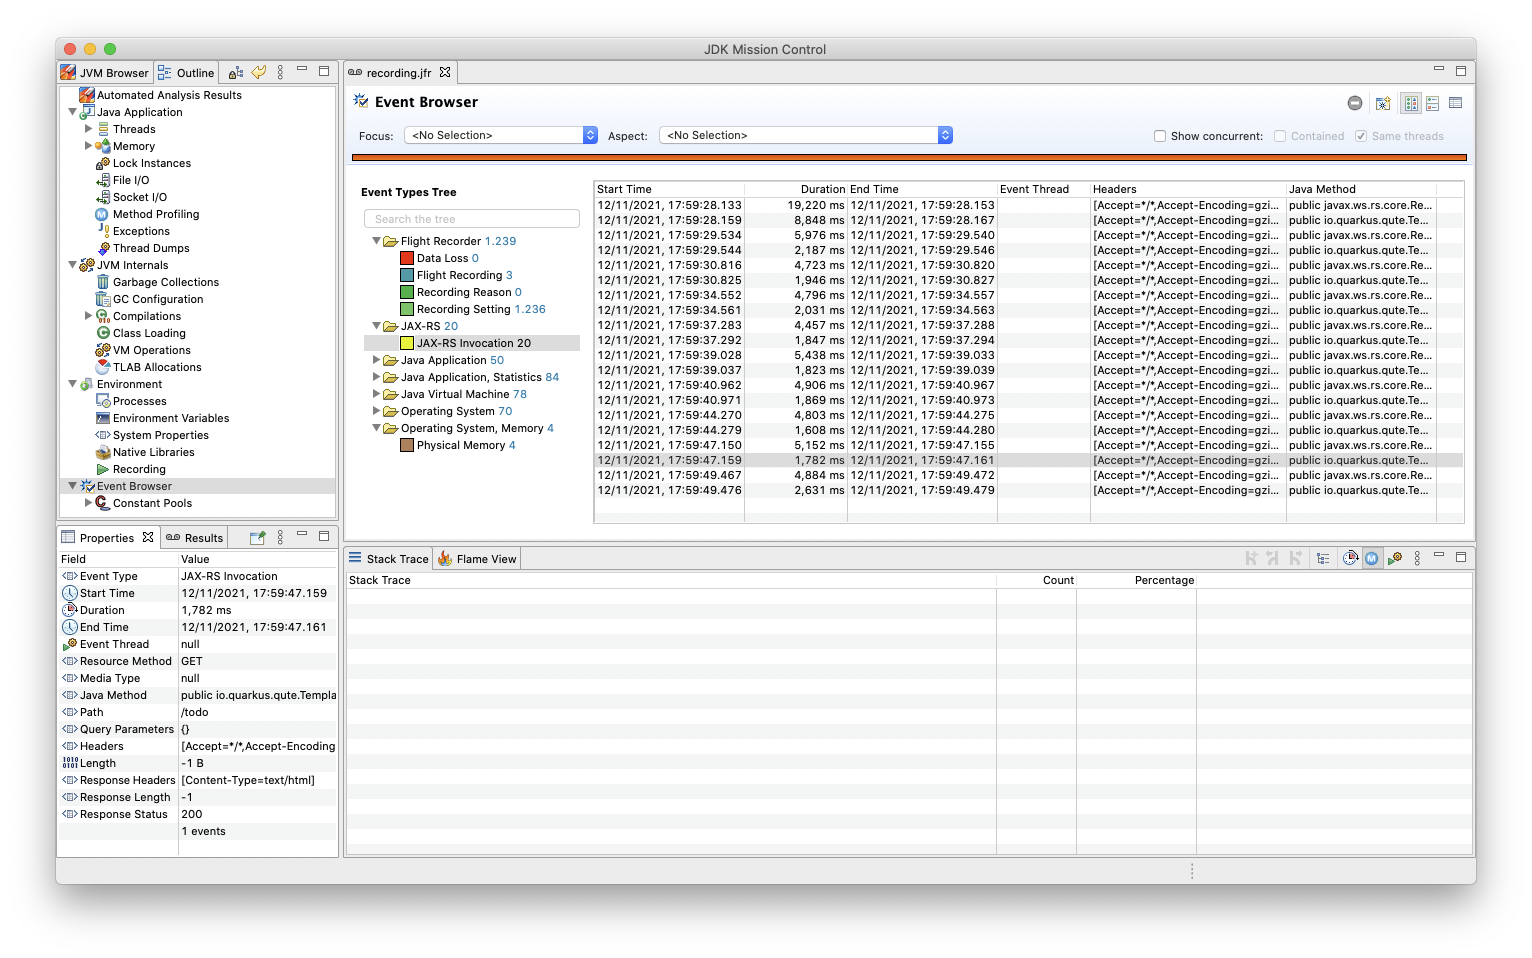Expand the Operating System 70 folder
This screenshot has height=958, width=1532.
377,411
